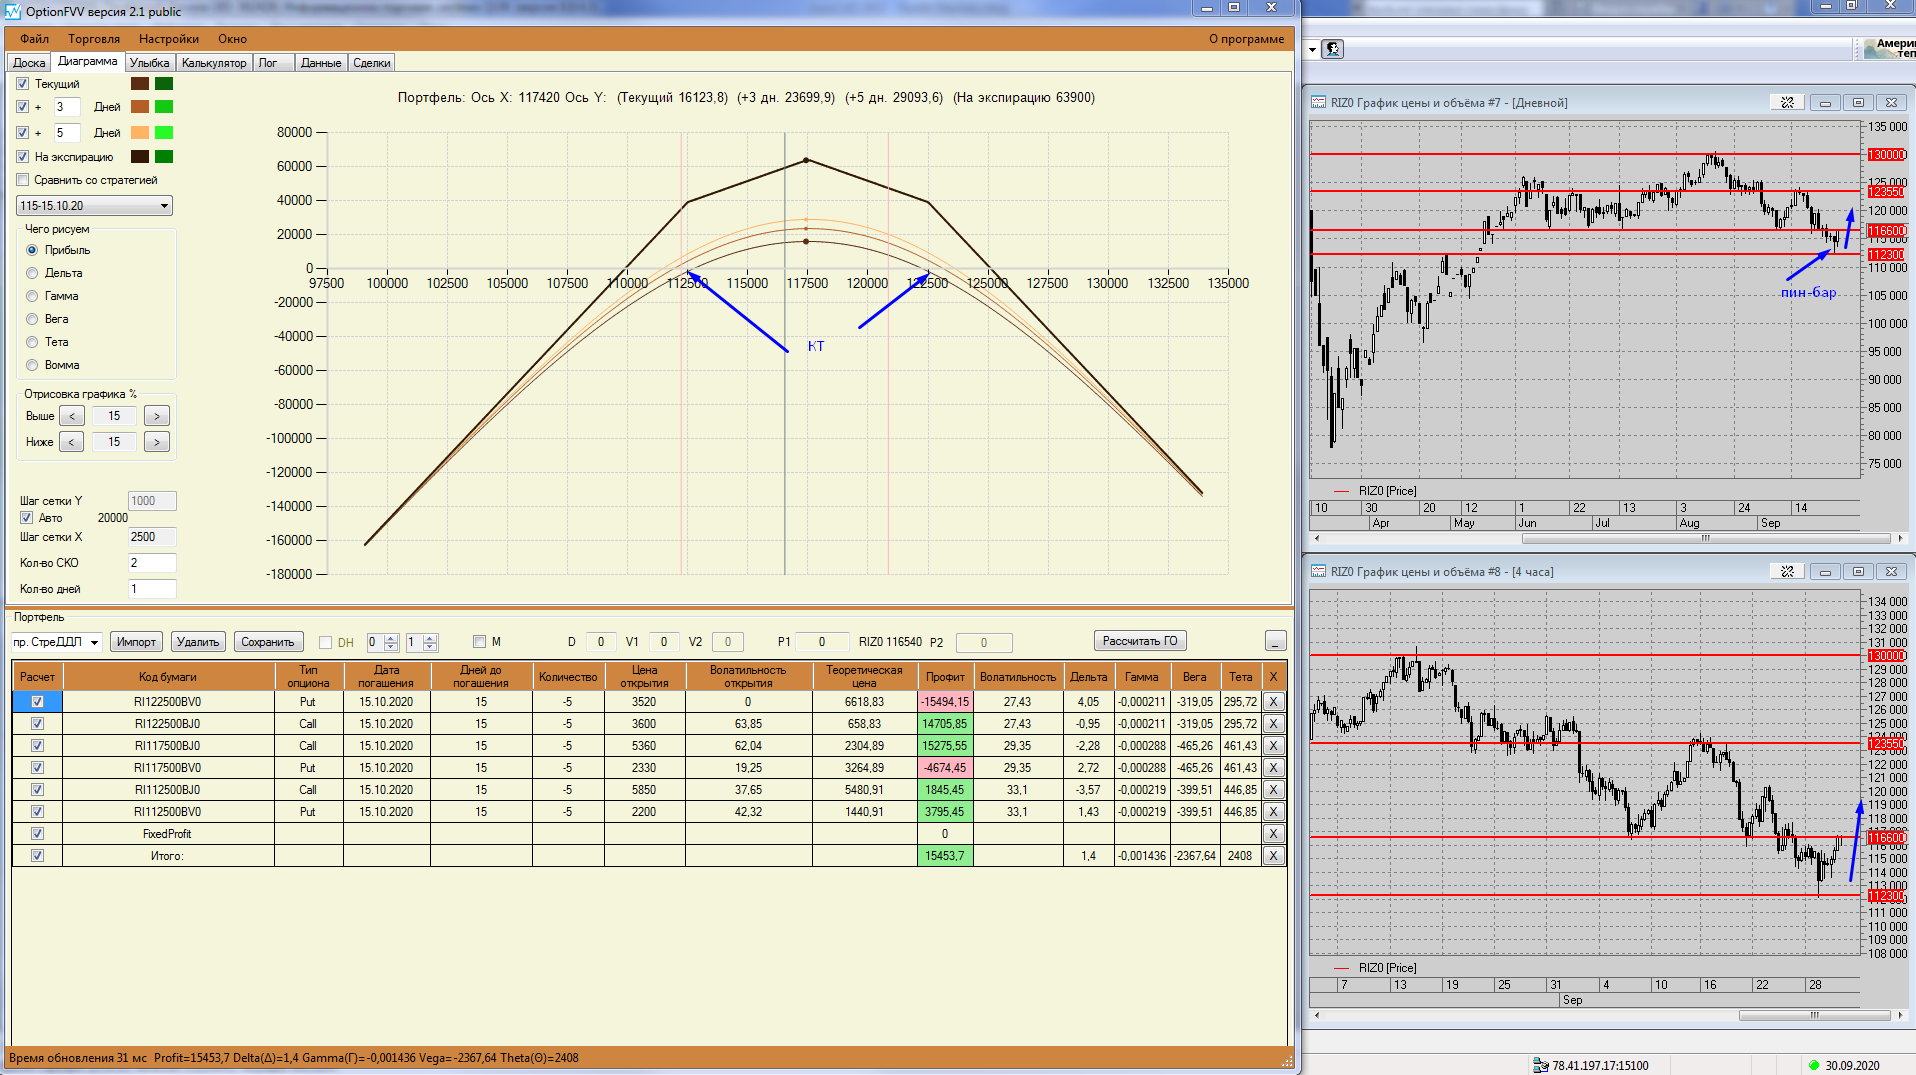Delete the RI112500BV0 row with X
The height and width of the screenshot is (1075, 1916).
point(1273,812)
